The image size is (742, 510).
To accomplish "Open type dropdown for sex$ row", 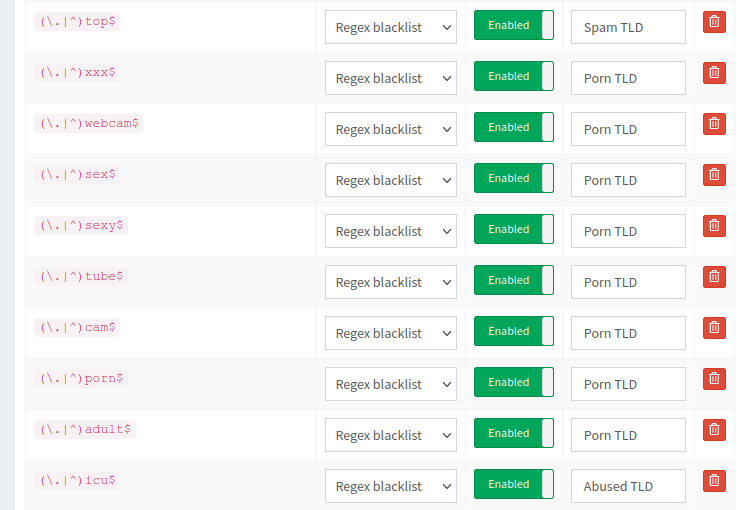I will [391, 181].
